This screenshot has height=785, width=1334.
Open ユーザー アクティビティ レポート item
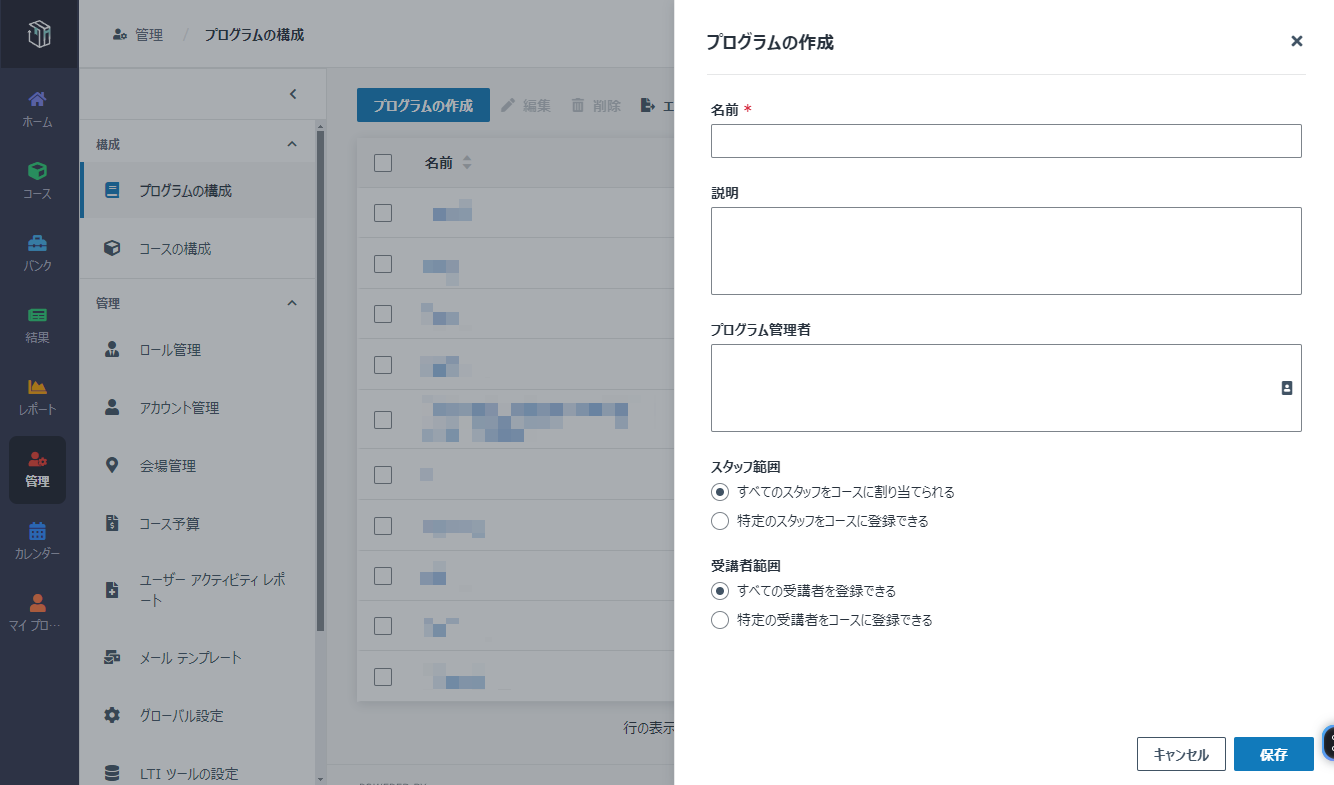198,591
